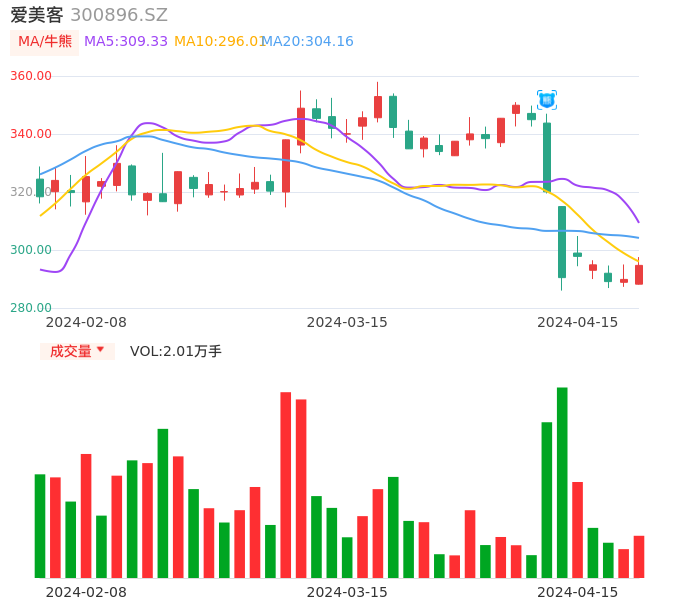This screenshot has height=606, width=686.
Task: Expand the 成交量 indicator dropdown arrow
Action: (x=100, y=350)
